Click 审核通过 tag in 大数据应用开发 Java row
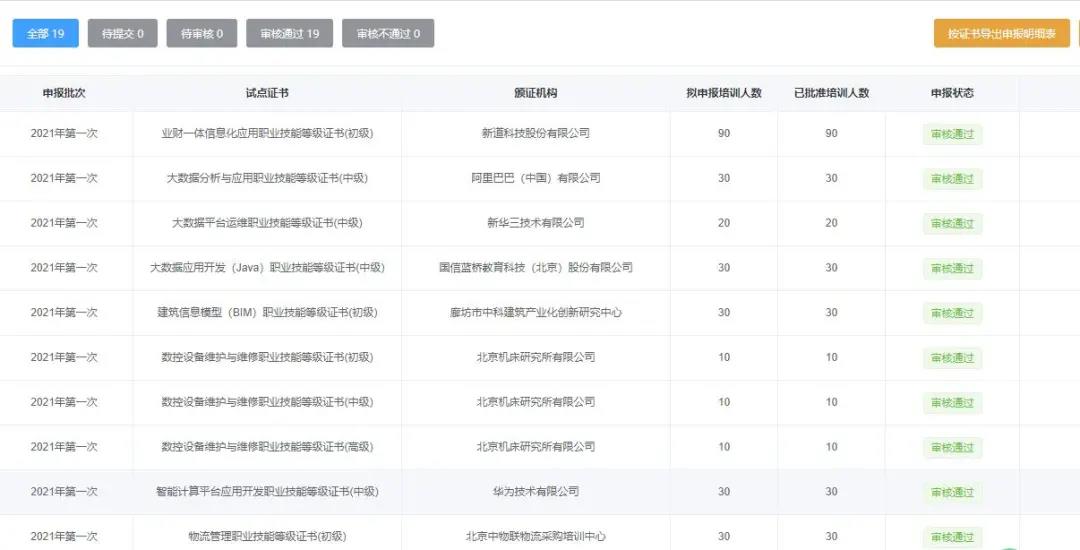Viewport: 1080px width, 550px height. (953, 268)
